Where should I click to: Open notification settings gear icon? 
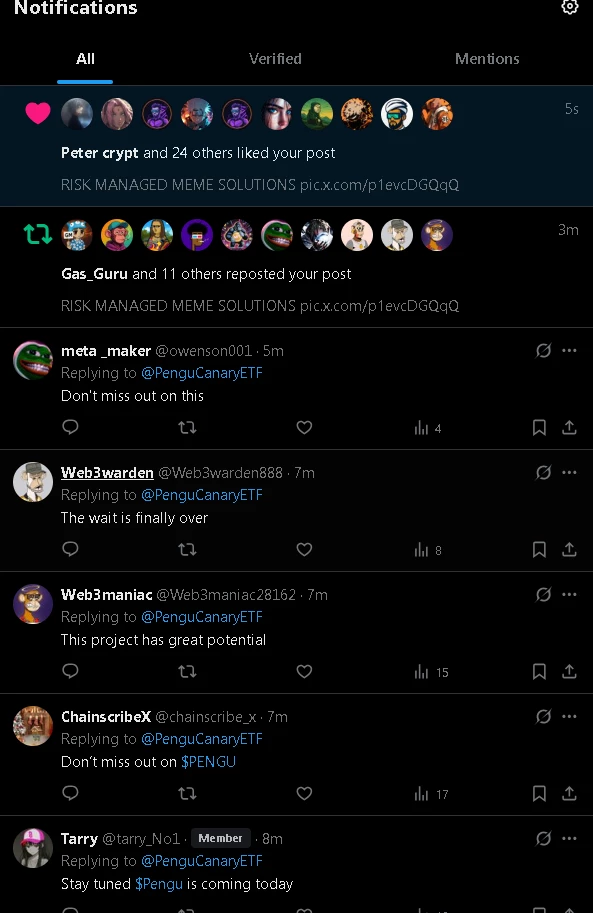570,7
